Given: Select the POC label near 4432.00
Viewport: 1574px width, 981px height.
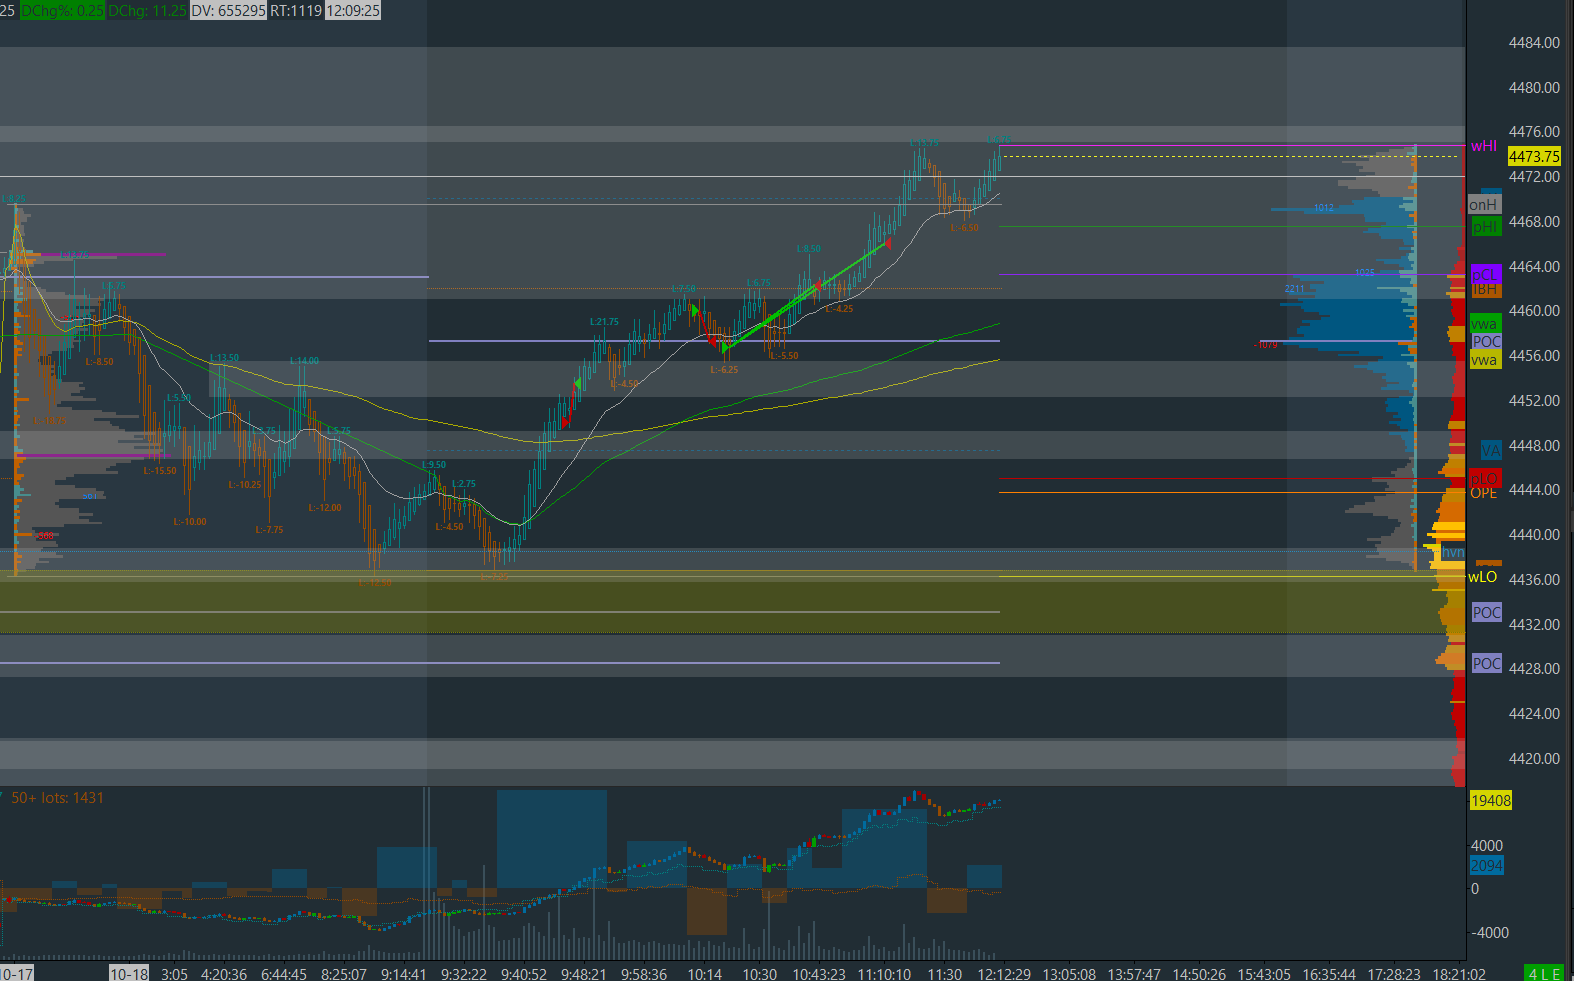Looking at the screenshot, I should [x=1486, y=612].
